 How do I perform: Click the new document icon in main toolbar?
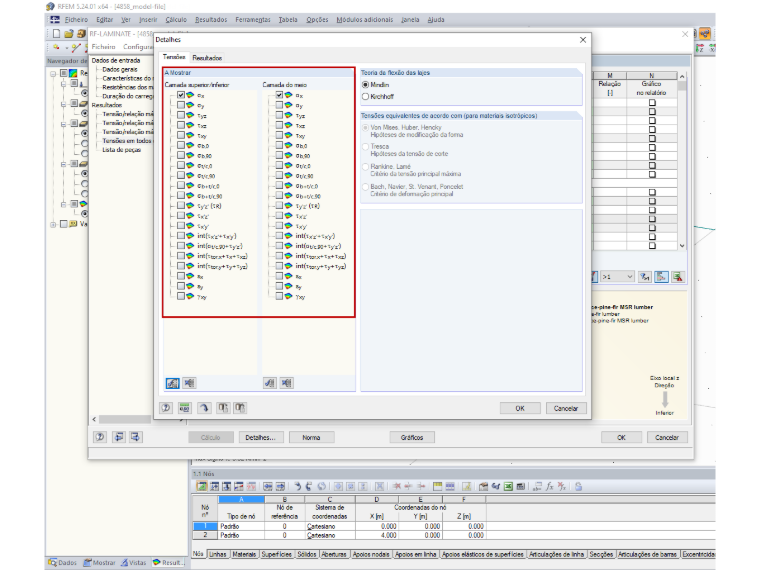click(56, 33)
